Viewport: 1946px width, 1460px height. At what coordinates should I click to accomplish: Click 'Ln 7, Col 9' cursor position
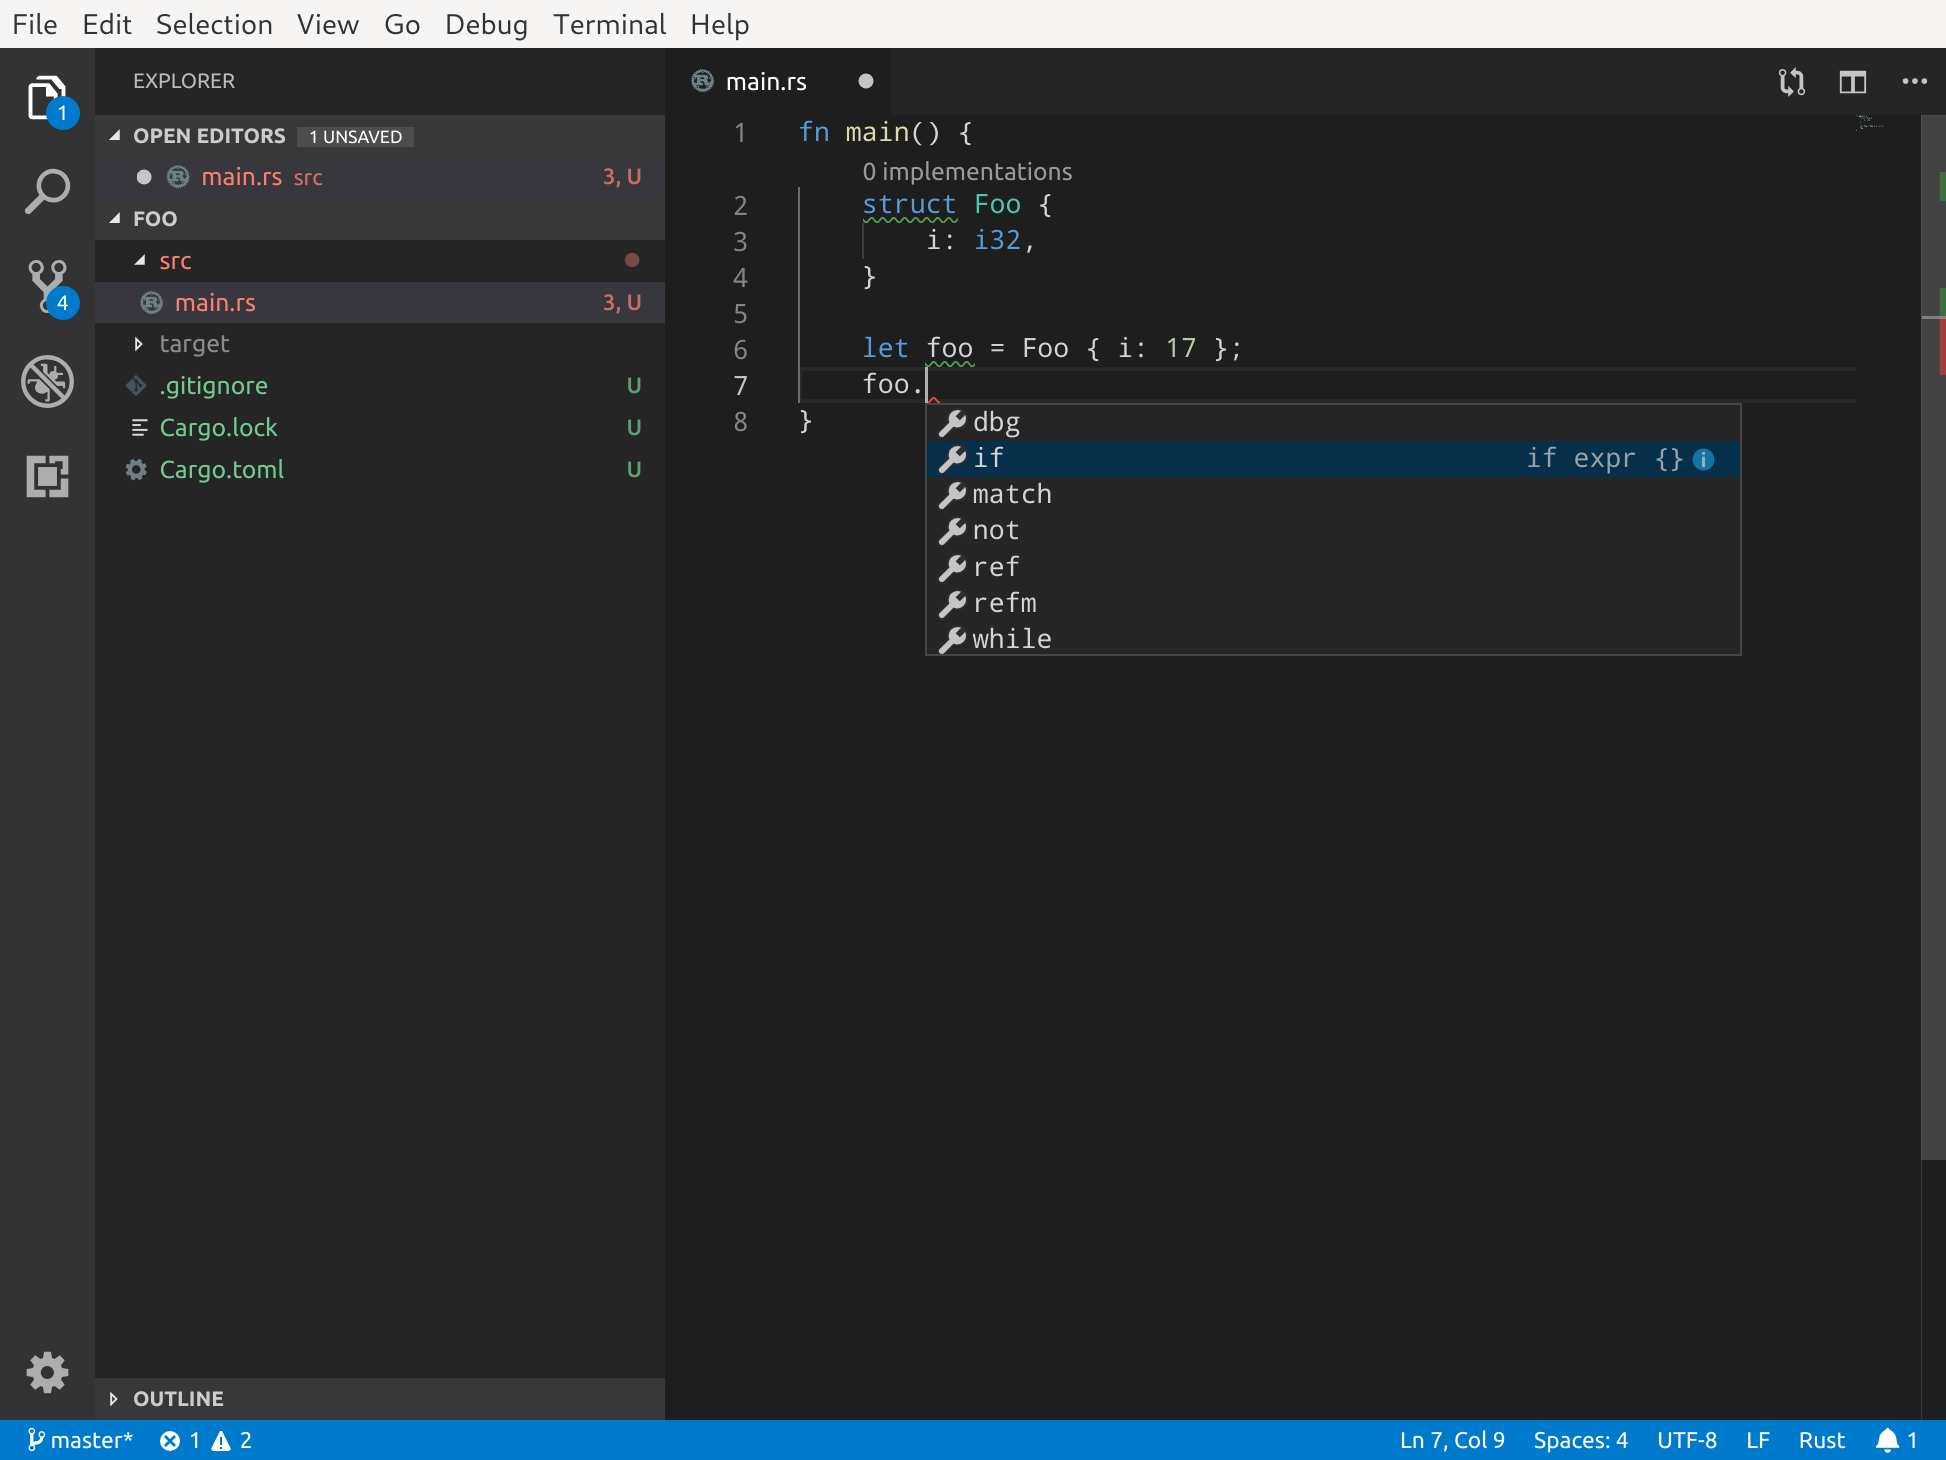[x=1451, y=1440]
